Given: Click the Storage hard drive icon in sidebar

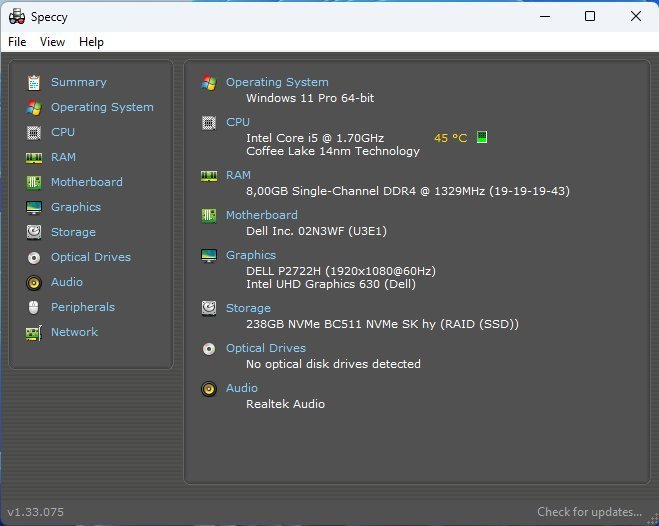Looking at the screenshot, I should pyautogui.click(x=34, y=232).
